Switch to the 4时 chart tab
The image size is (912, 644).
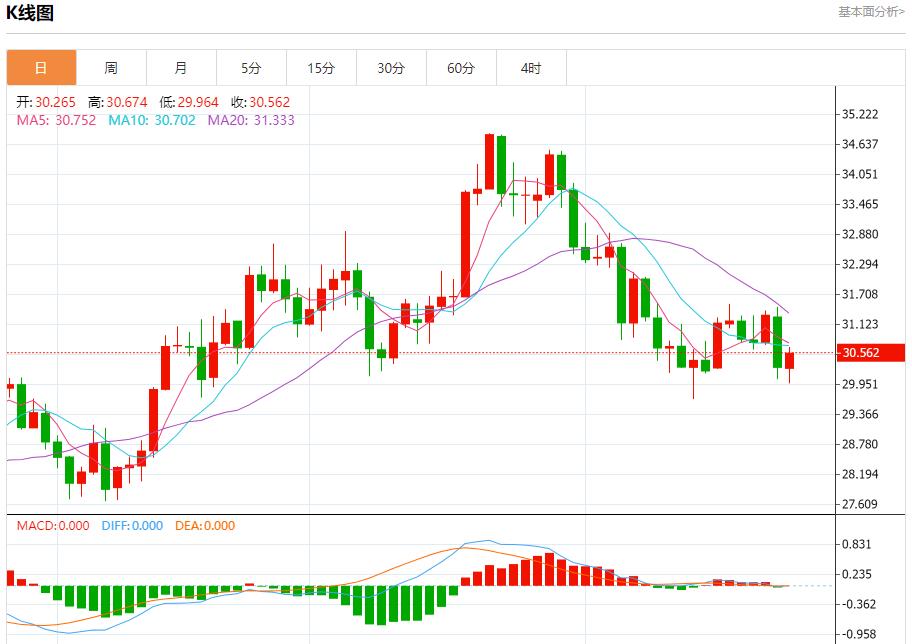(531, 68)
